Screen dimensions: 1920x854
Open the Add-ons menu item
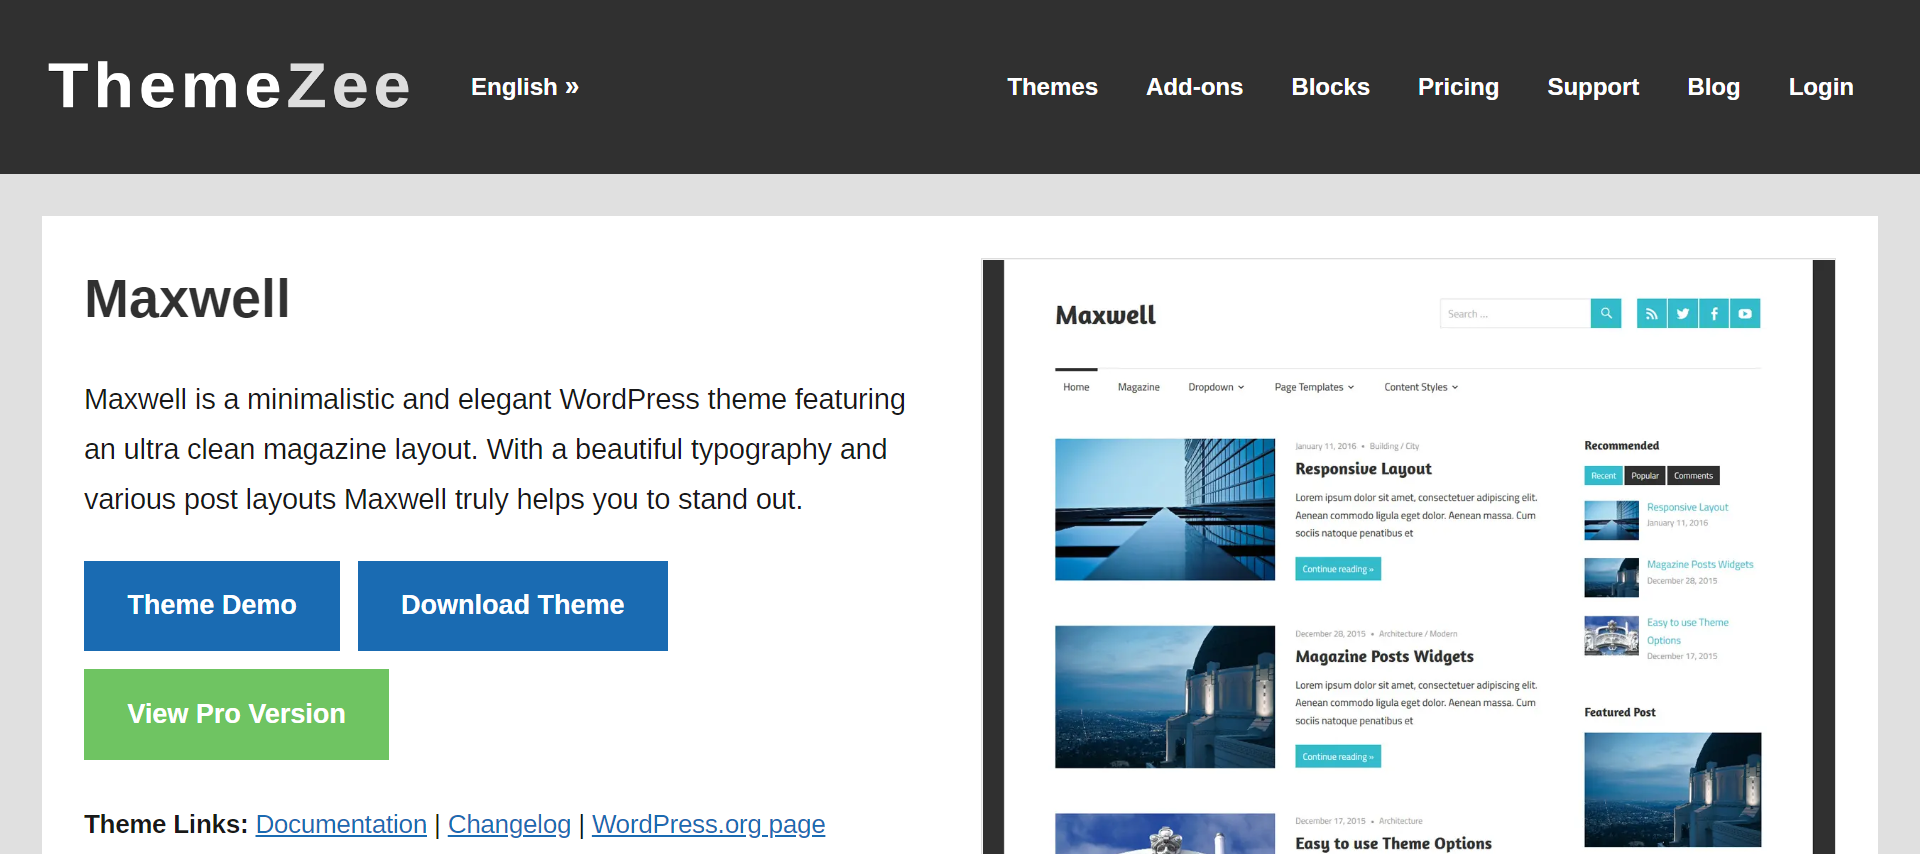tap(1194, 87)
